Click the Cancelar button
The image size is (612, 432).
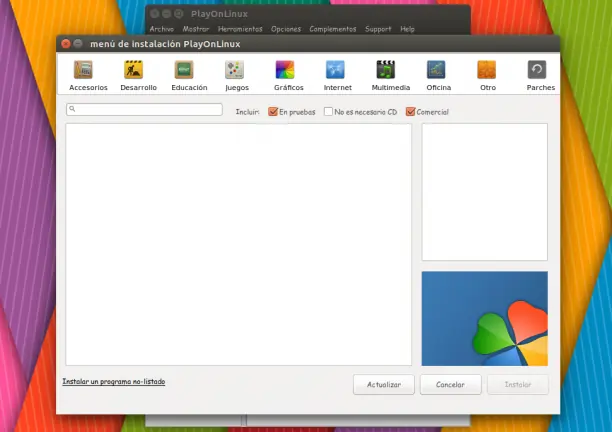(x=450, y=385)
